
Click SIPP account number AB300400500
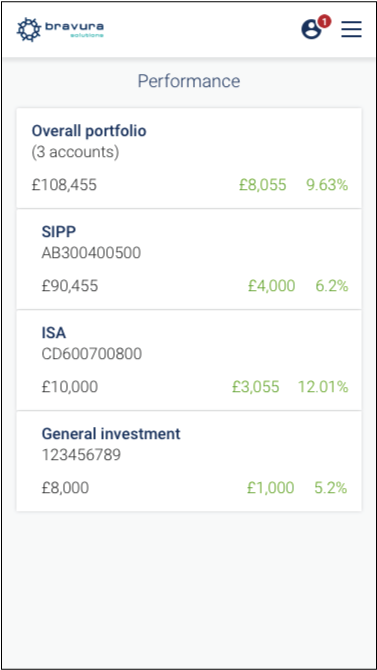pyautogui.click(x=91, y=253)
